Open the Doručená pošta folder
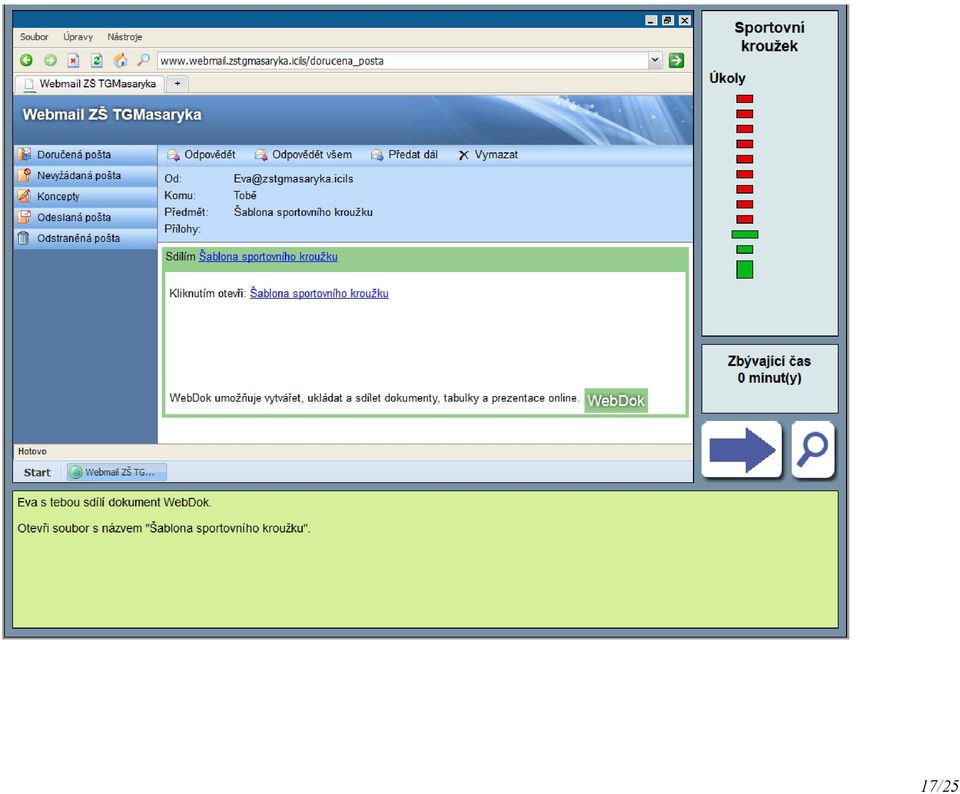This screenshot has width=960, height=794. coord(86,155)
